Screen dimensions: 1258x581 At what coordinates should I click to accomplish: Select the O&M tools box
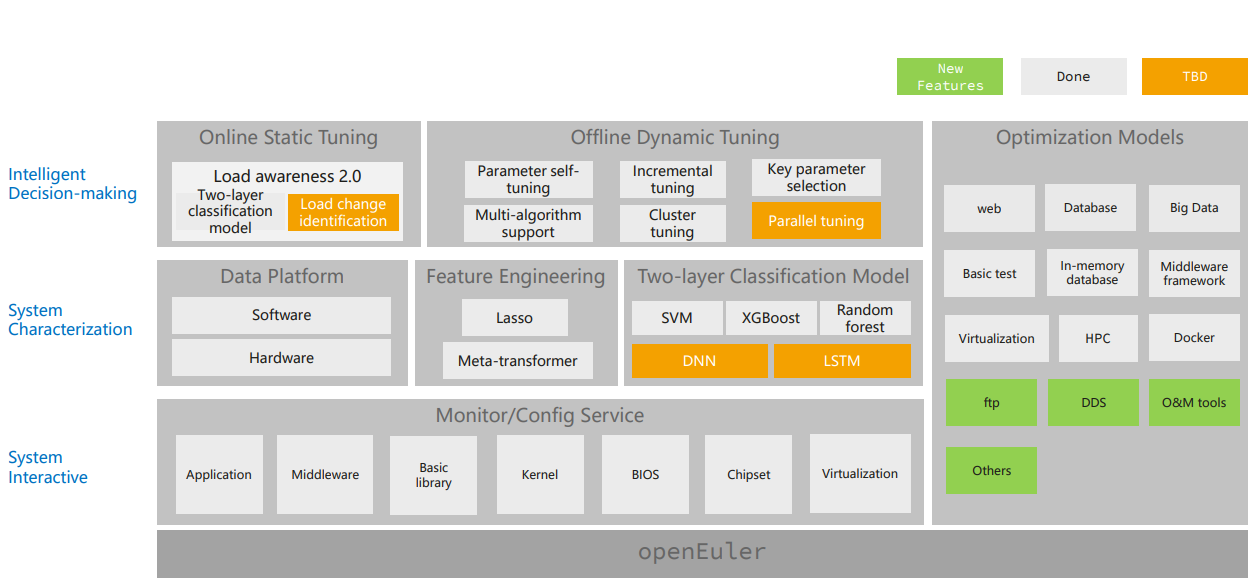pyautogui.click(x=1194, y=403)
